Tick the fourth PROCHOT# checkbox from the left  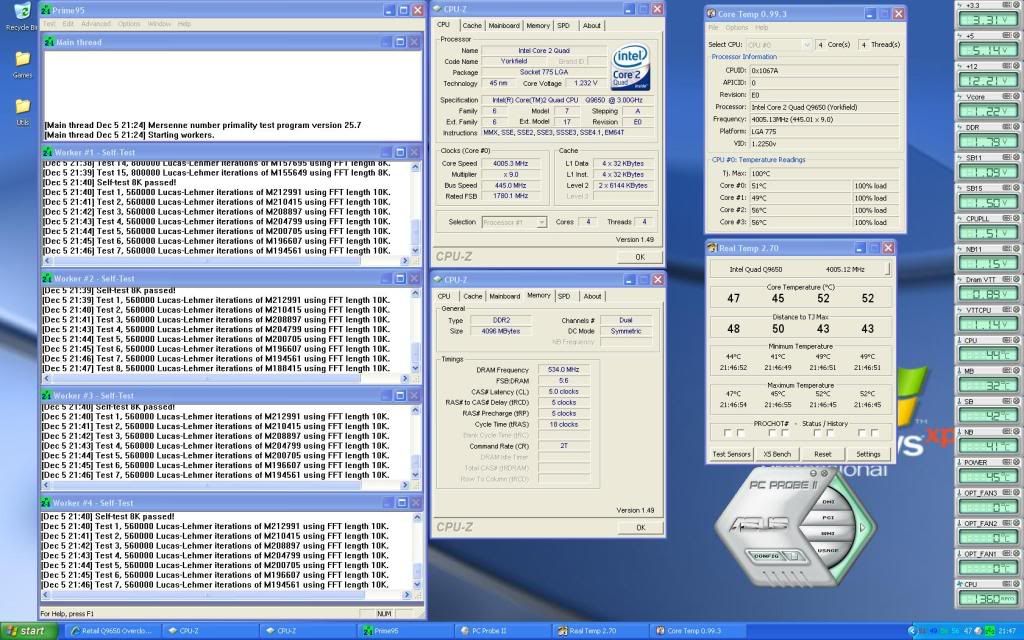click(x=785, y=433)
